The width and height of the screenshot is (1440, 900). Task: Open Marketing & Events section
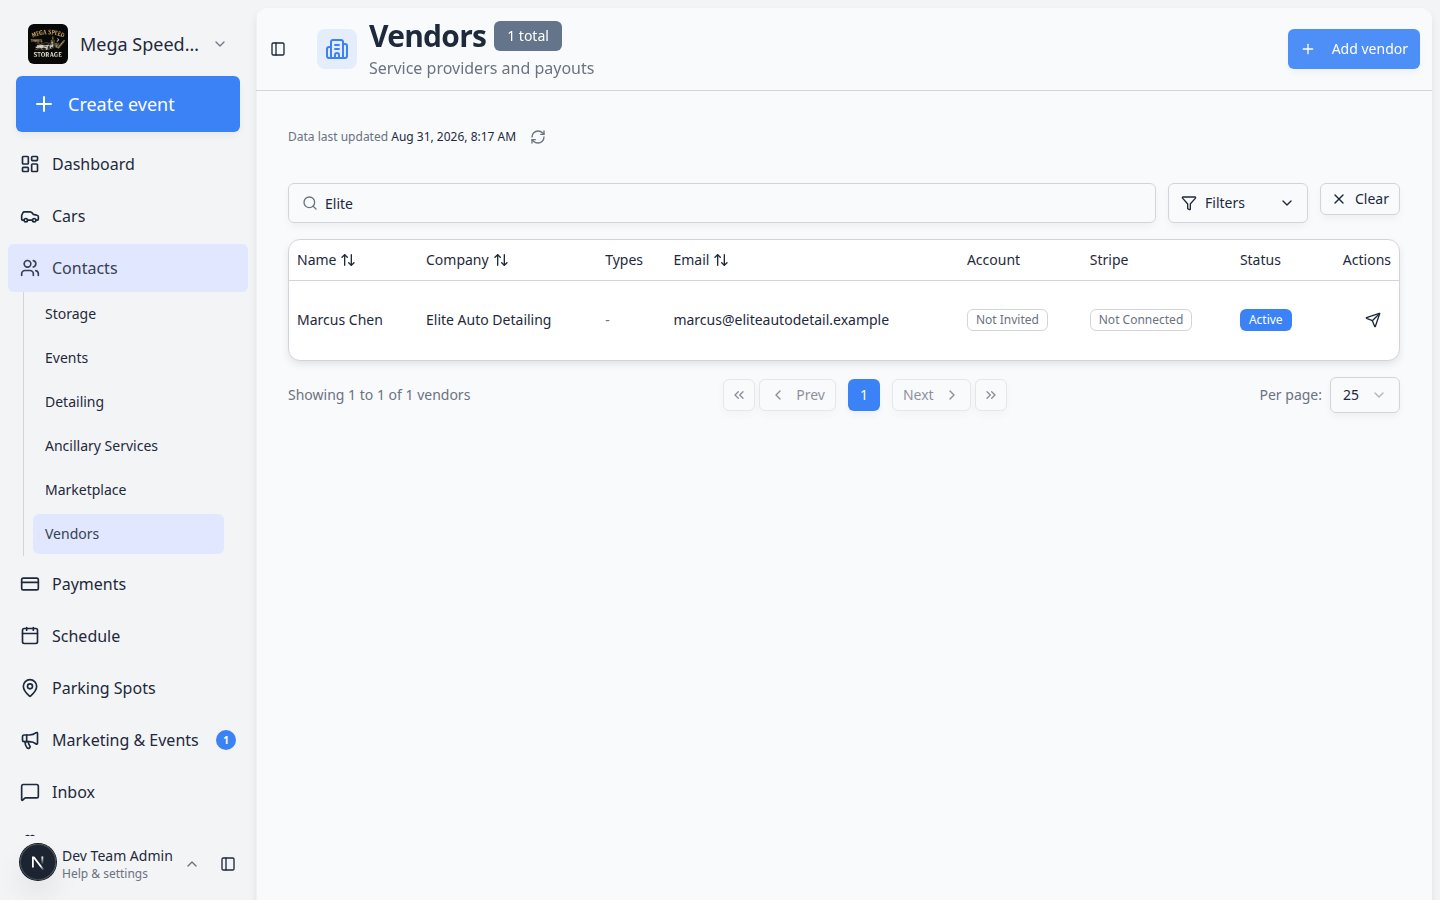pyautogui.click(x=128, y=740)
